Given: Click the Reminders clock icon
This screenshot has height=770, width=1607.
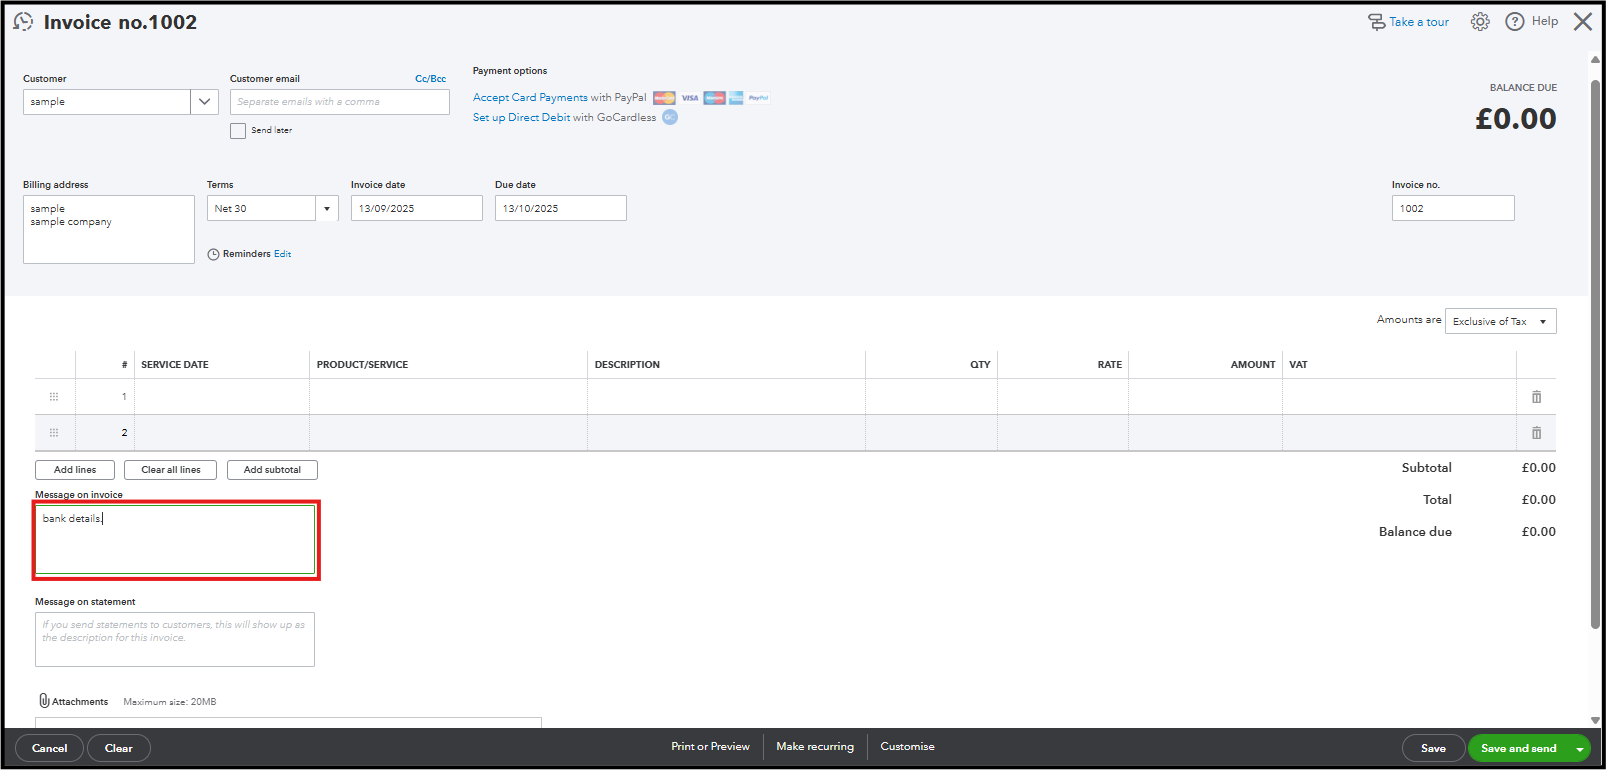Looking at the screenshot, I should [213, 254].
